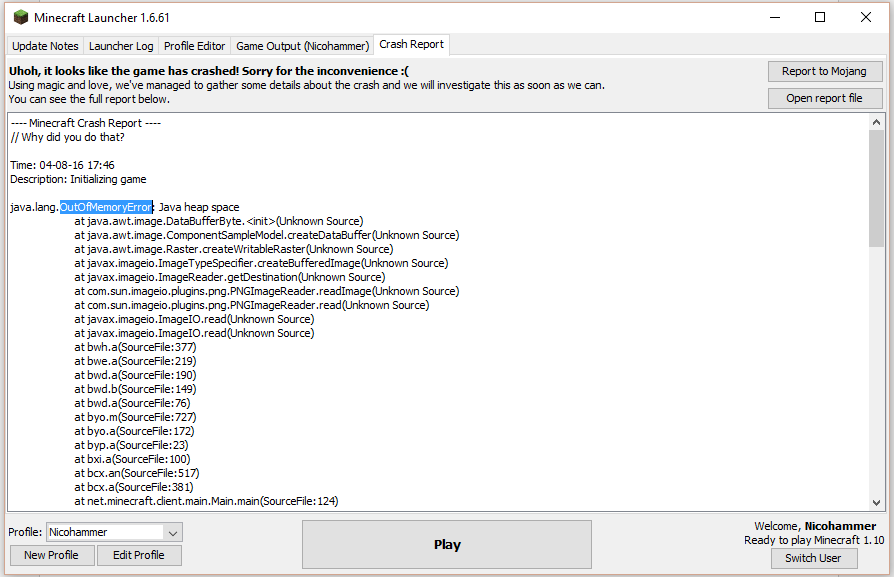
Task: Select the Crash Report tab
Action: point(412,44)
